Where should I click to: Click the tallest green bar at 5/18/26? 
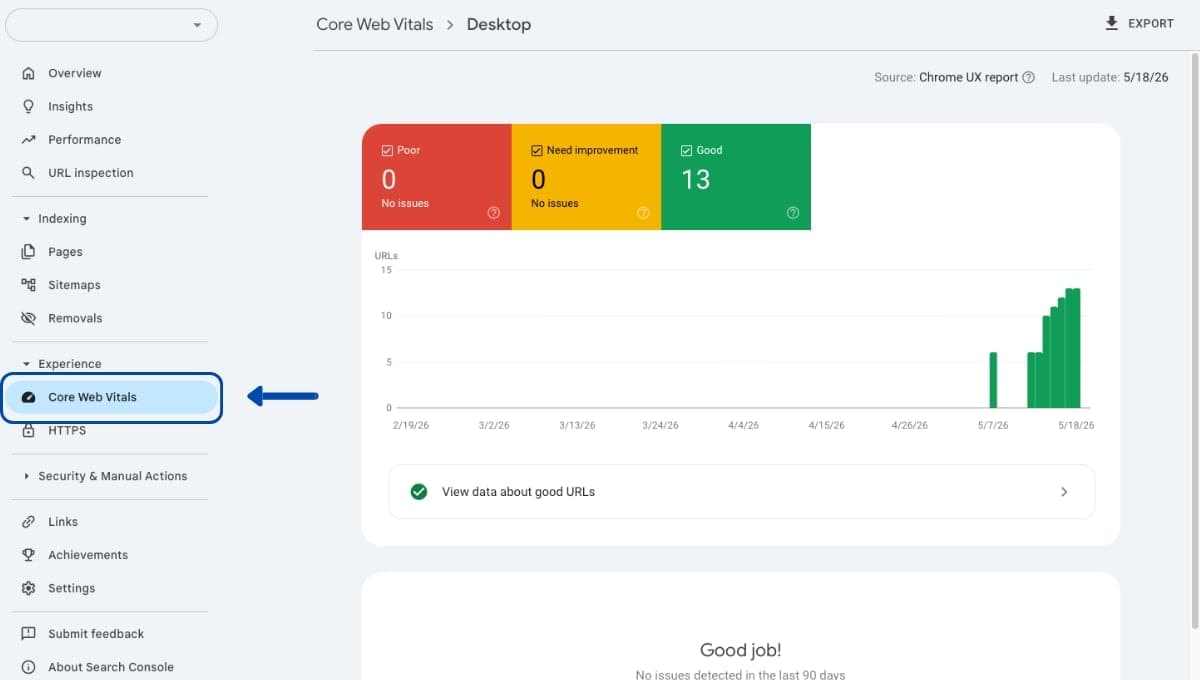(1076, 348)
